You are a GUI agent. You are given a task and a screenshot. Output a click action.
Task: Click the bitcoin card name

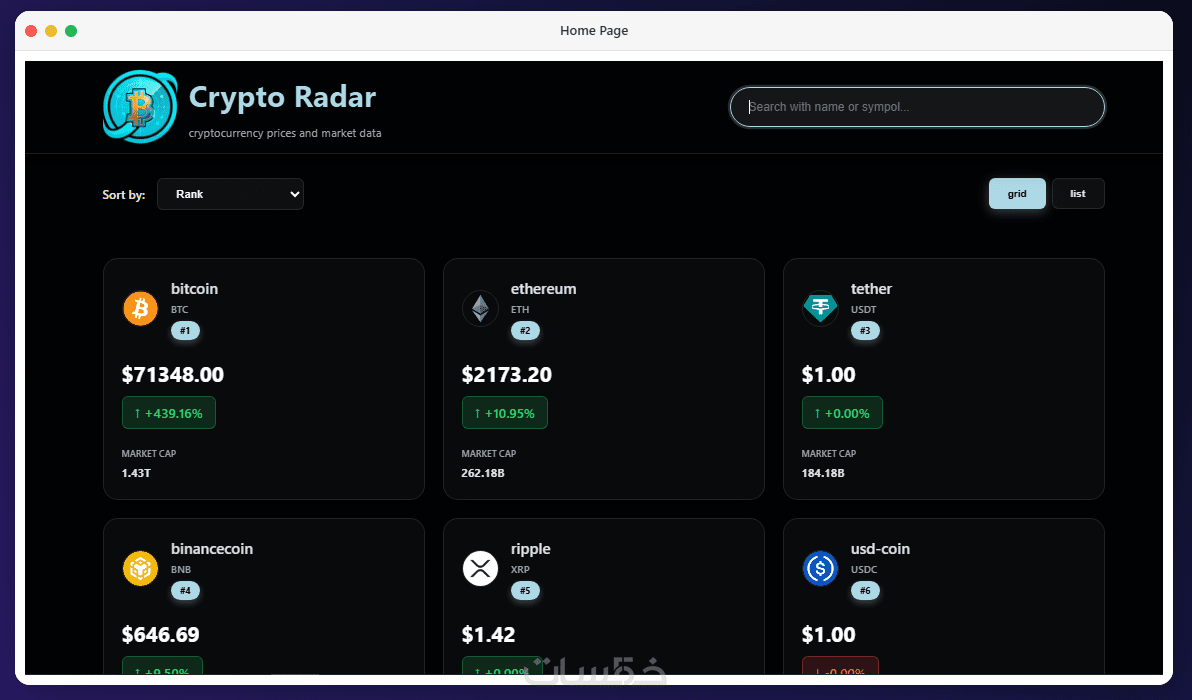pyautogui.click(x=195, y=289)
